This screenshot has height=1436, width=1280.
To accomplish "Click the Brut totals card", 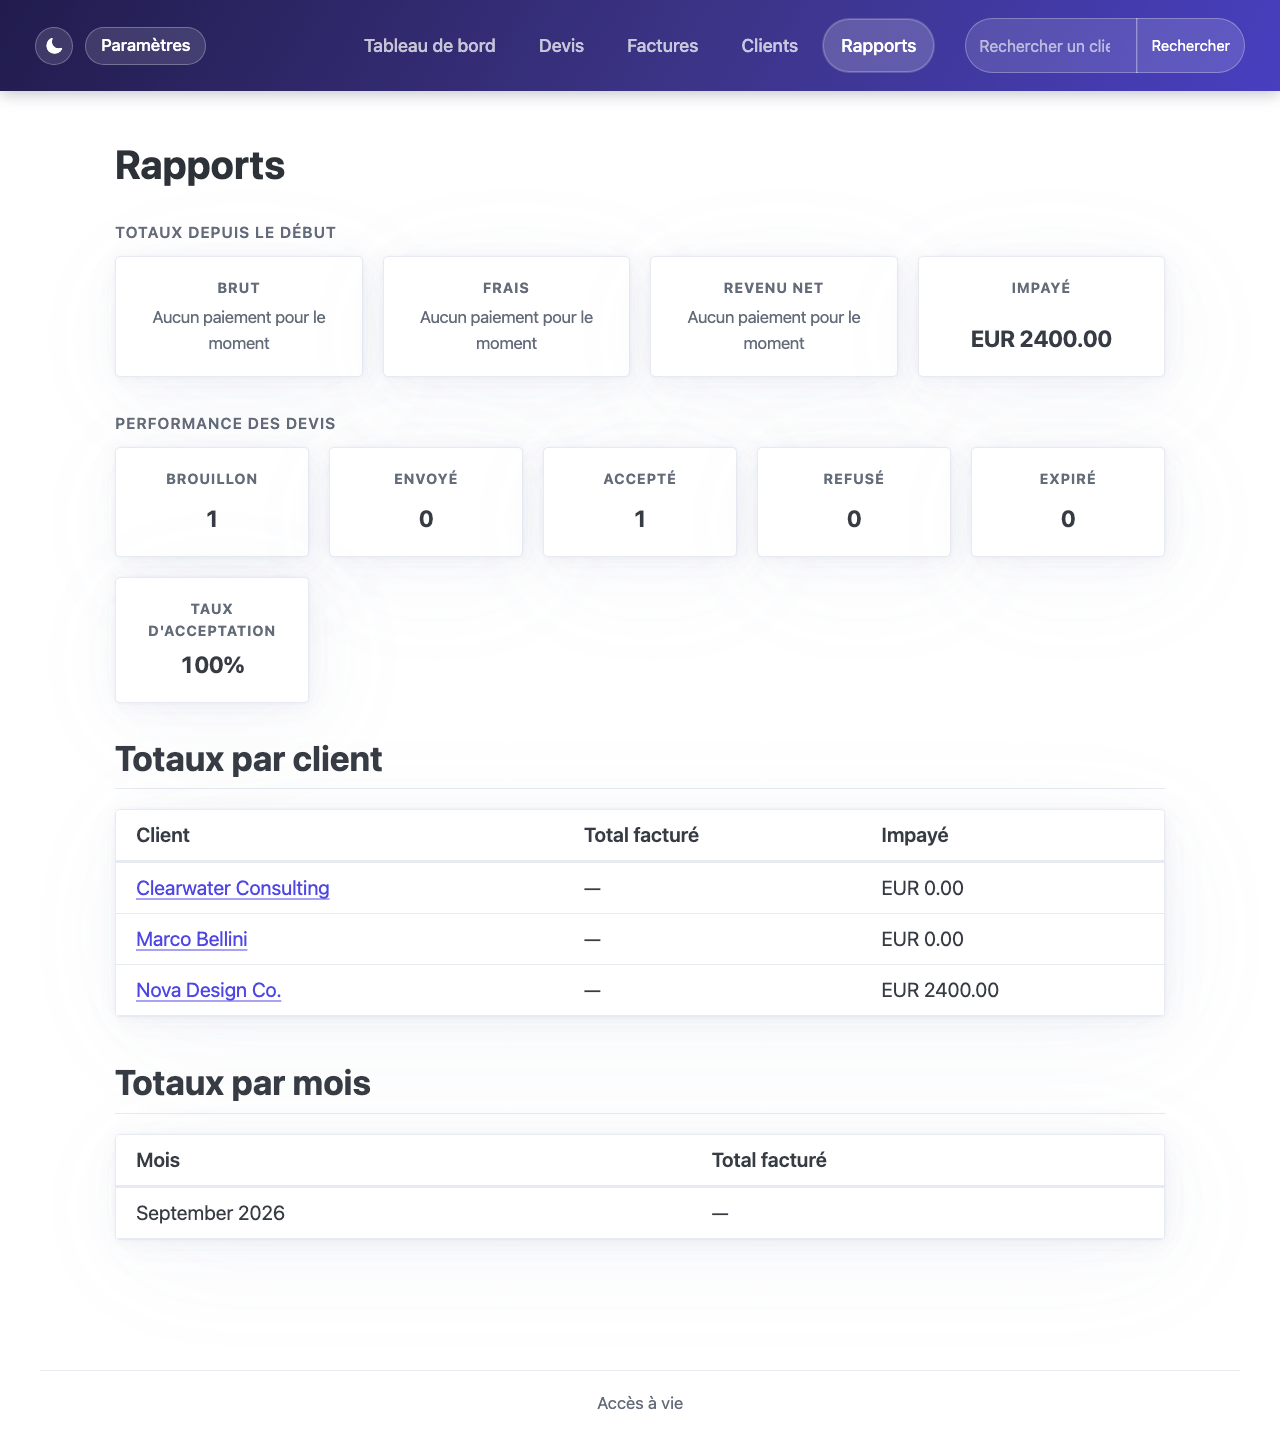I will point(239,316).
